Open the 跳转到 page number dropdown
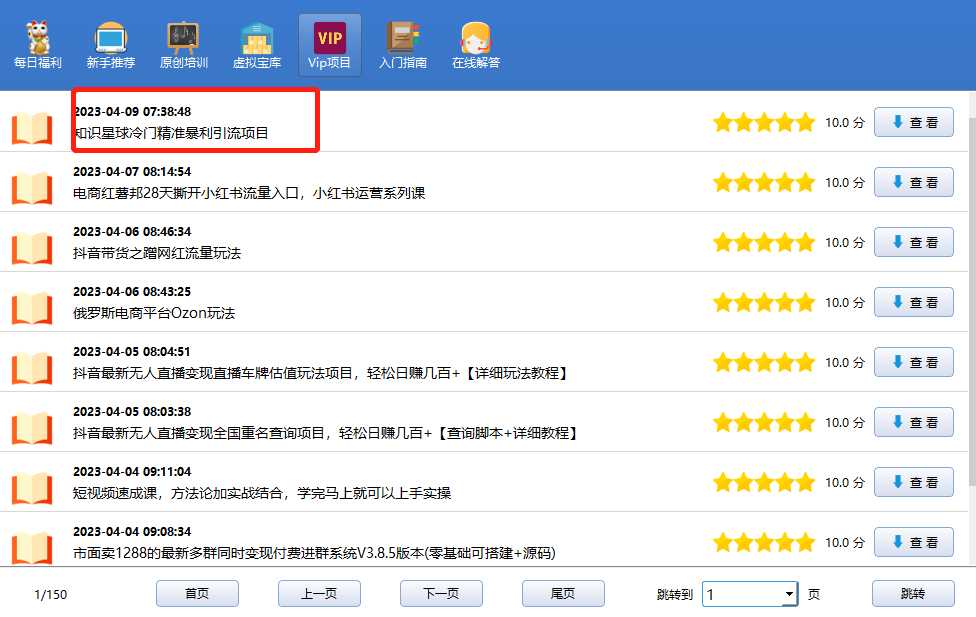The image size is (976, 617). (x=750, y=594)
